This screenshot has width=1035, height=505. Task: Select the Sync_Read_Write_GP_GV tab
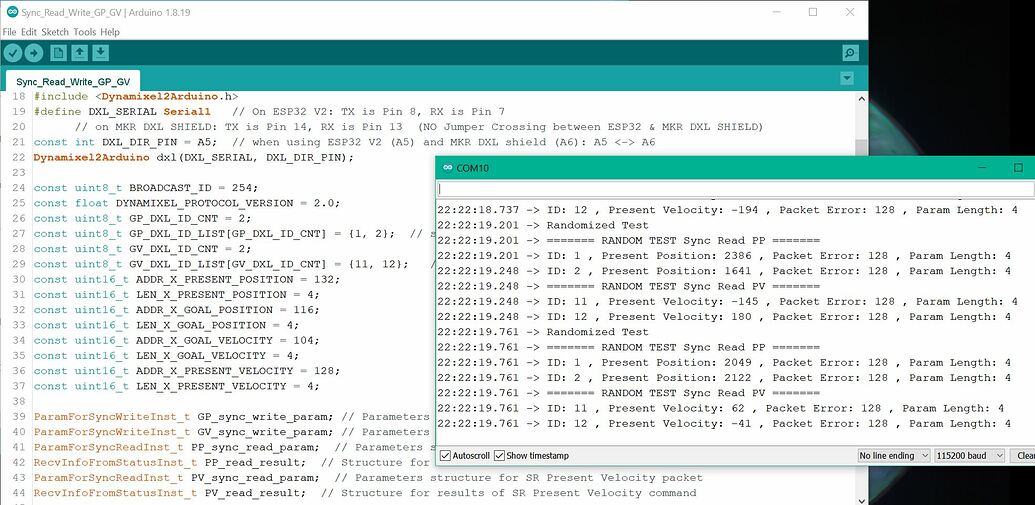[x=72, y=82]
